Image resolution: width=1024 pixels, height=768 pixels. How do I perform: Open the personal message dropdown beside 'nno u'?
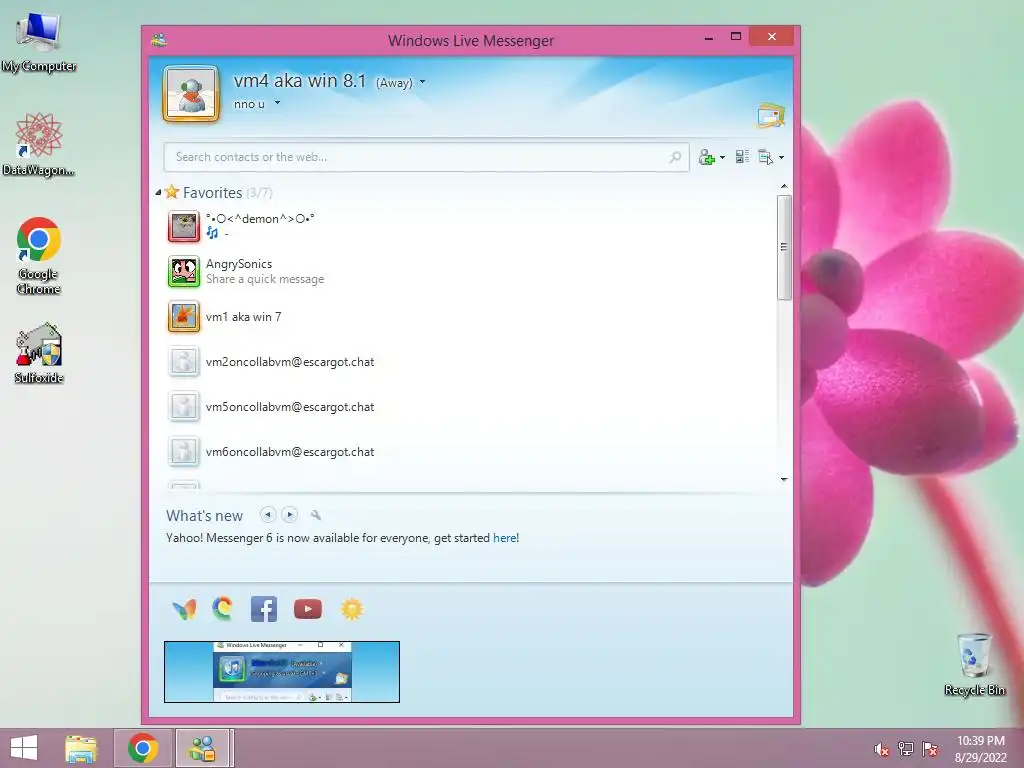tap(278, 103)
